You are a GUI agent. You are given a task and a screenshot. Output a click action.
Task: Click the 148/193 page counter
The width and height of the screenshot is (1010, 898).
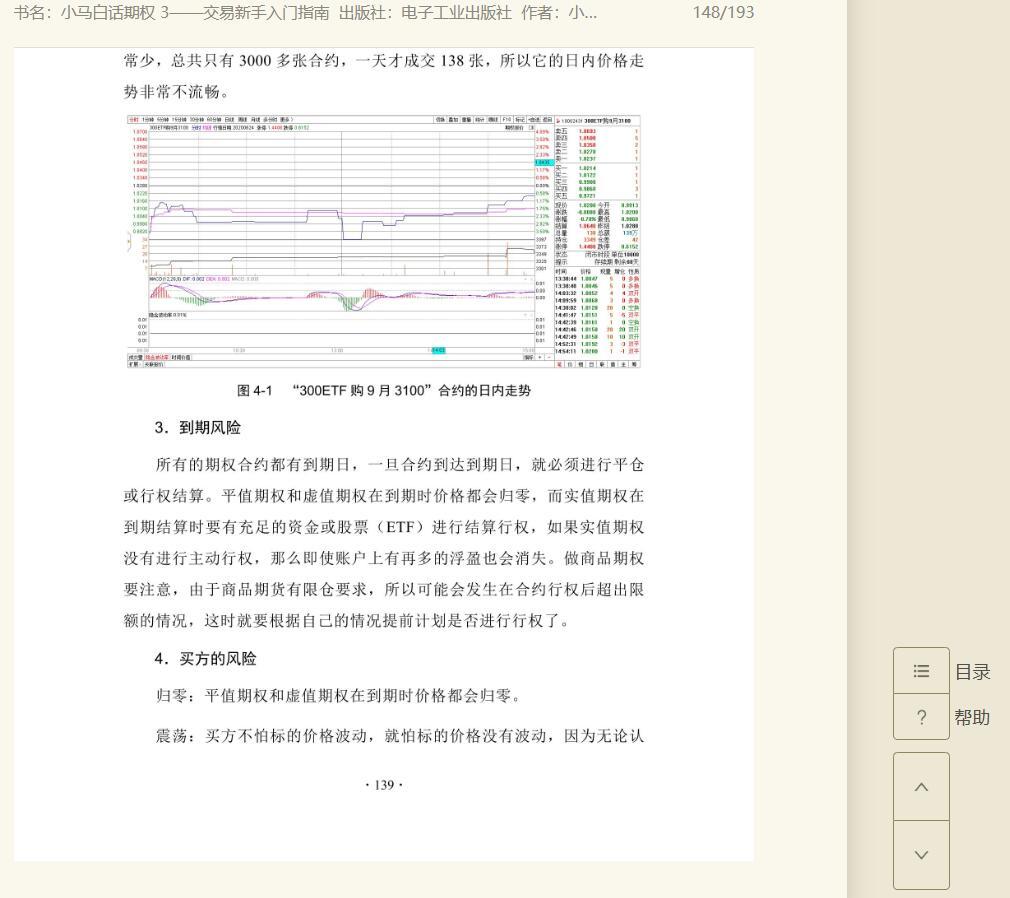pyautogui.click(x=723, y=13)
